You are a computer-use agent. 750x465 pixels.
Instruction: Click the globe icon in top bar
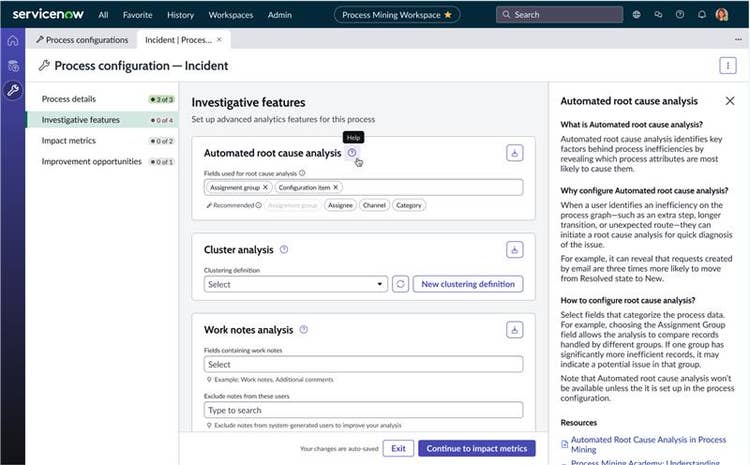pyautogui.click(x=636, y=14)
